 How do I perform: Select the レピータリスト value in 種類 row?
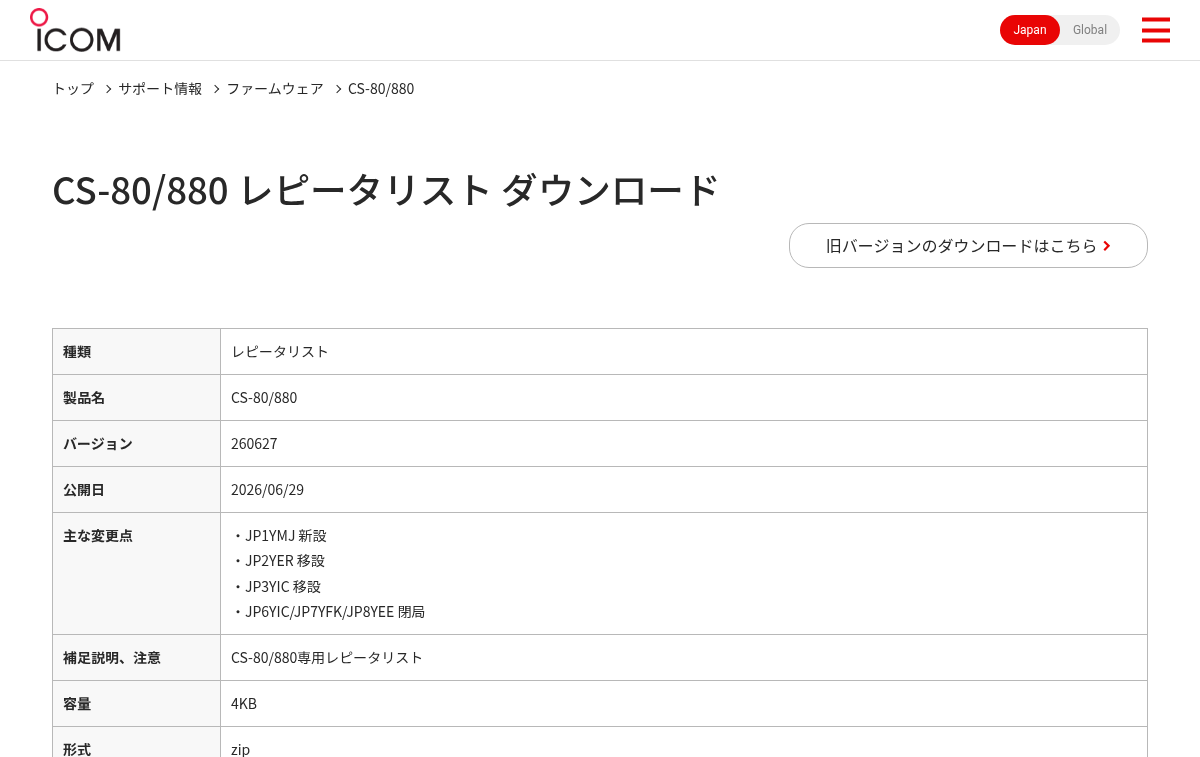[280, 352]
